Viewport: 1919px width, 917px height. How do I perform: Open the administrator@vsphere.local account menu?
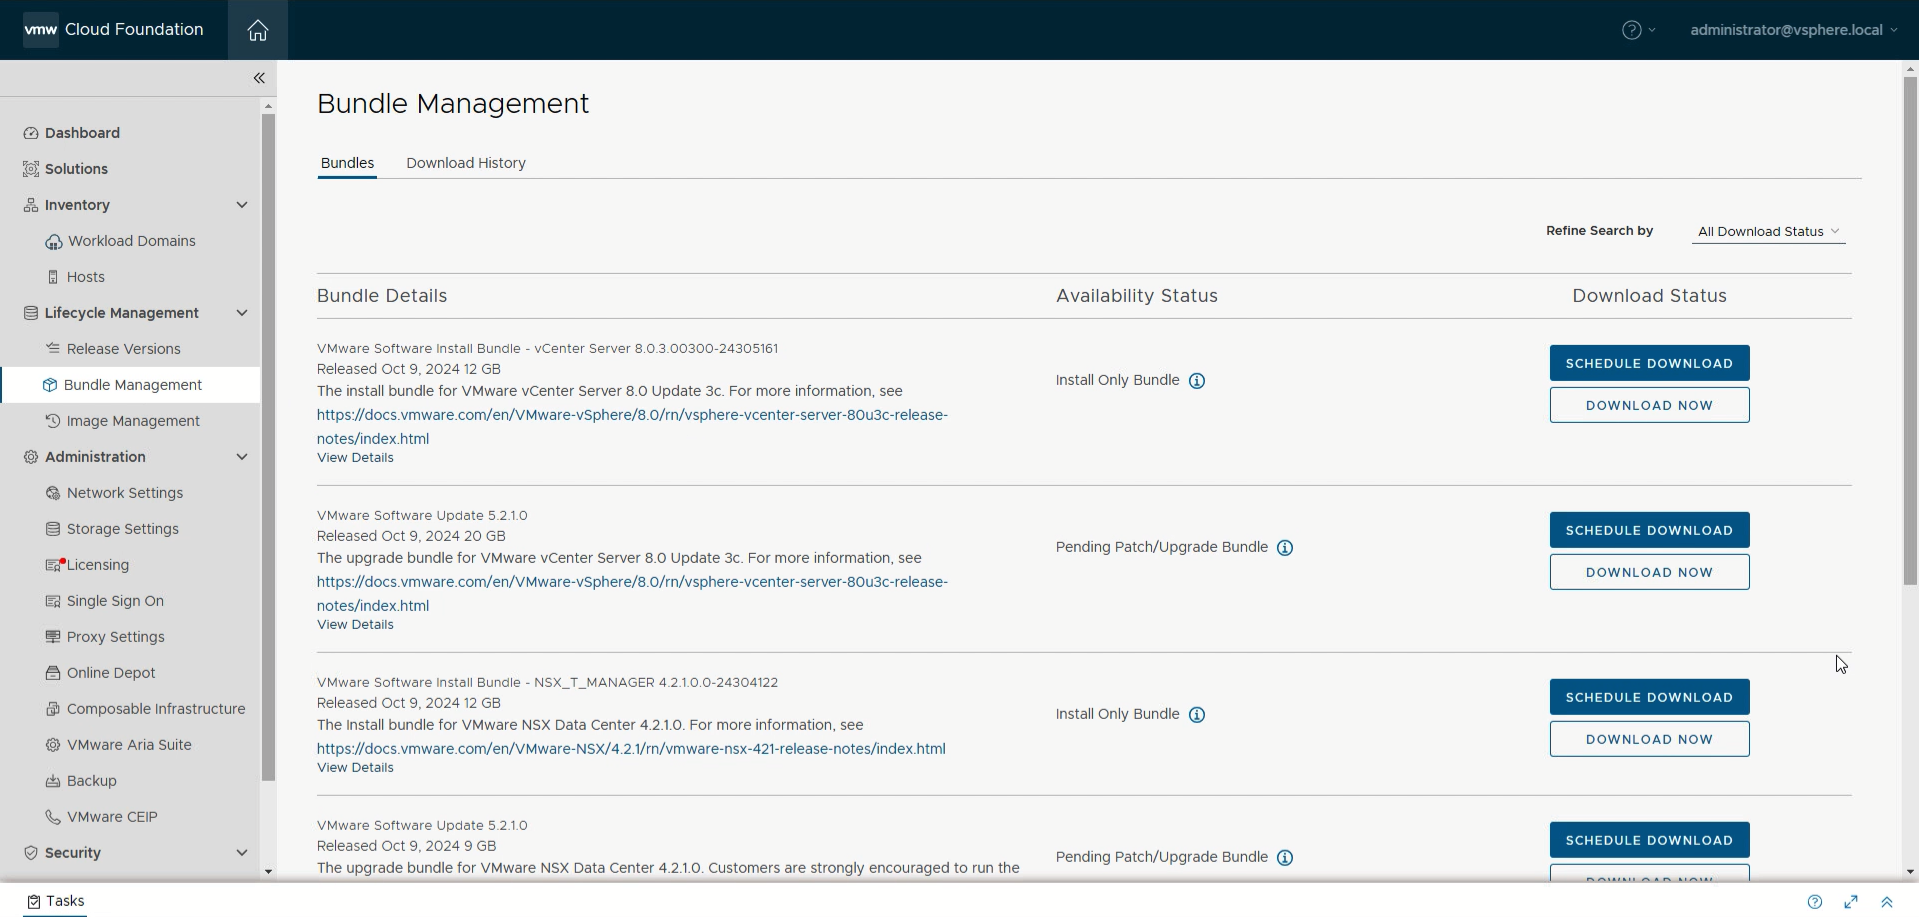click(x=1791, y=29)
